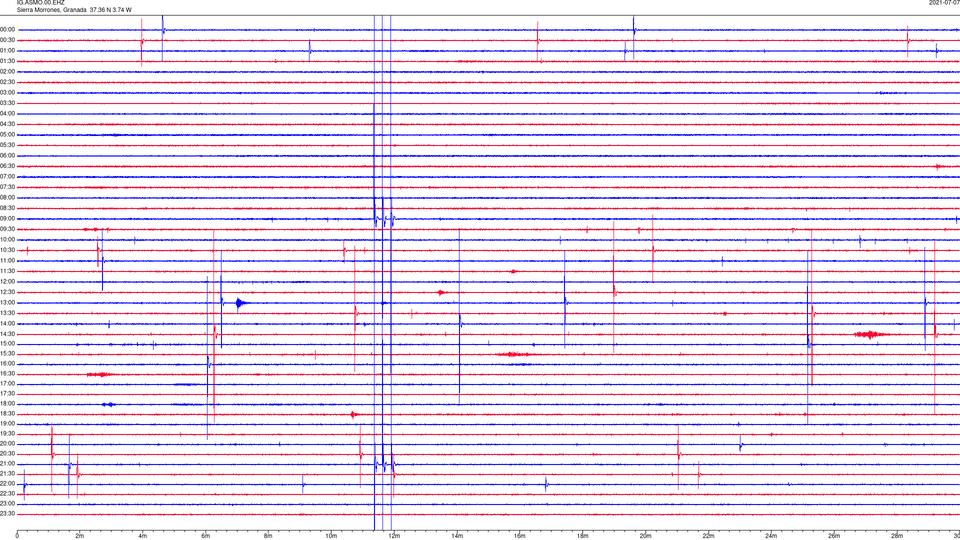960x540 pixels.
Task: Choose the 15:30 trace label
Action: (8, 354)
